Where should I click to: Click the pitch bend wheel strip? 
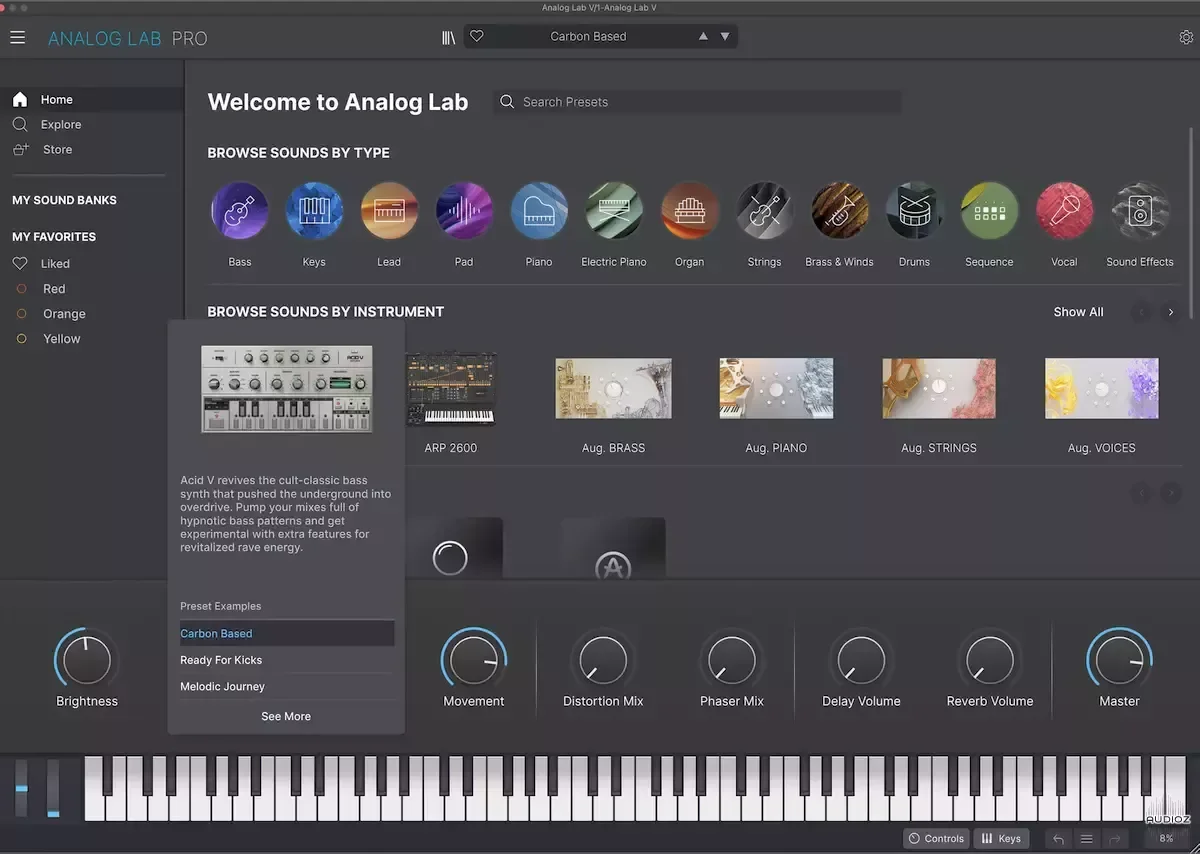coord(21,789)
